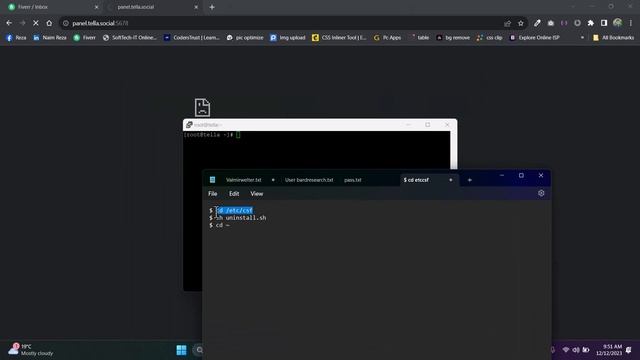Open the pen extension icon

537,23
